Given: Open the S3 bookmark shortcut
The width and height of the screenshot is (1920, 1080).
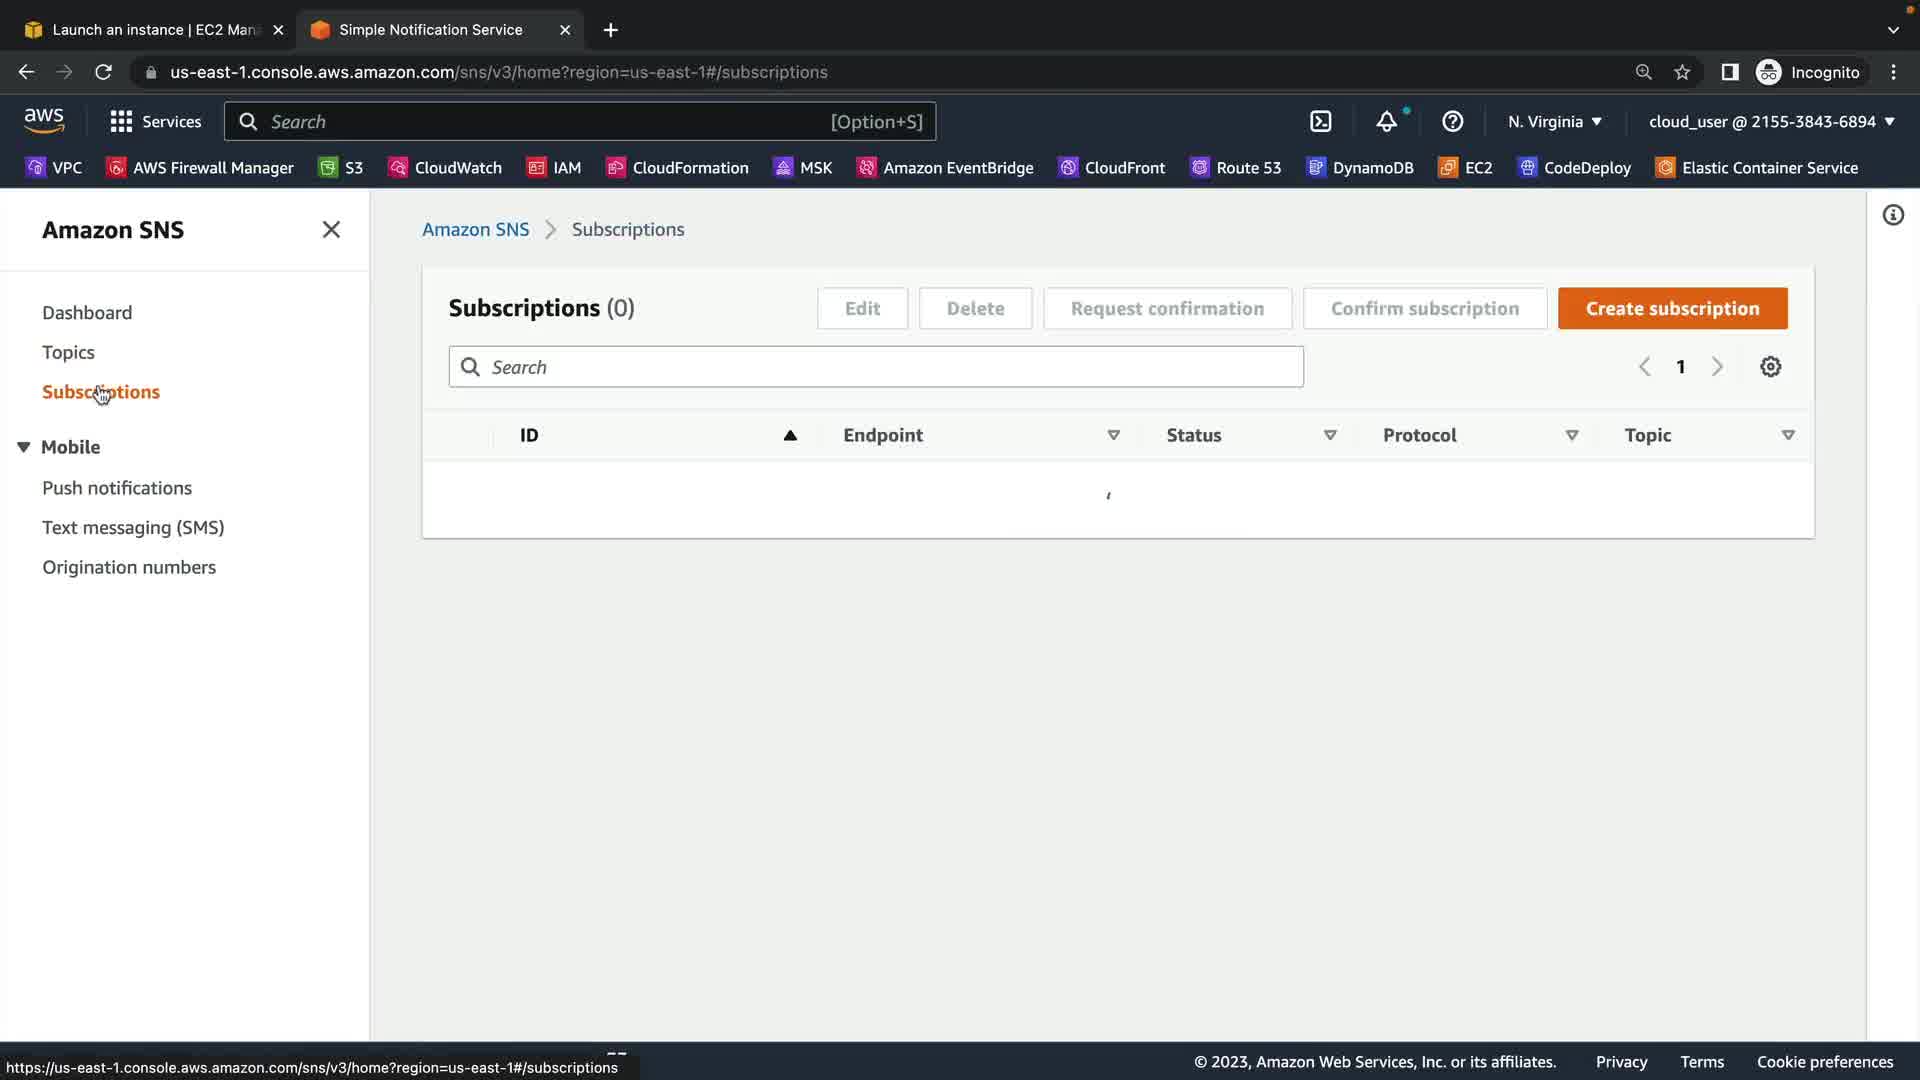Looking at the screenshot, I should point(341,168).
